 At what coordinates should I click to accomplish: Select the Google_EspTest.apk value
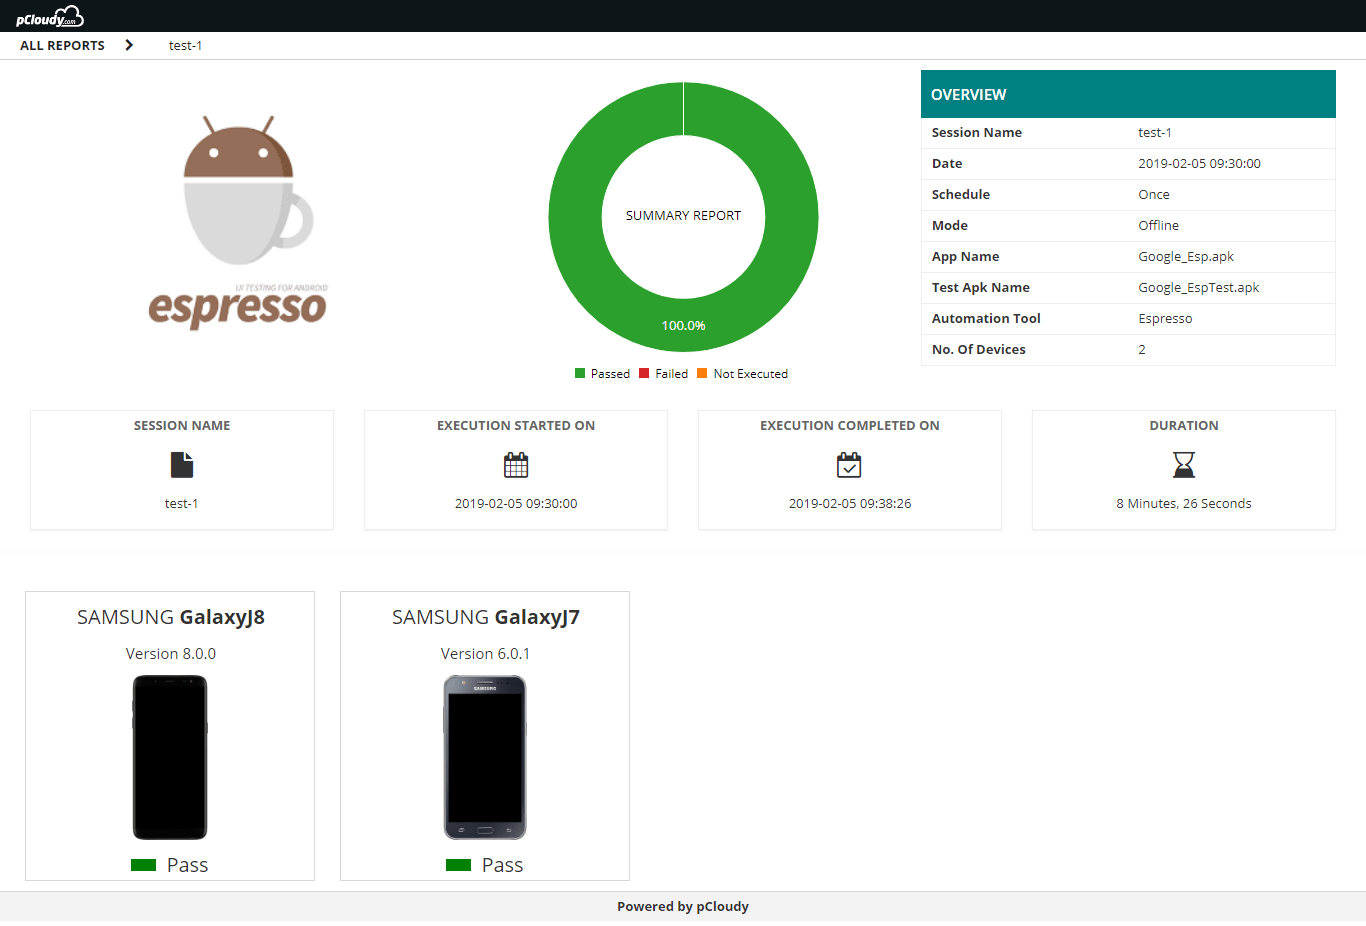click(x=1198, y=288)
